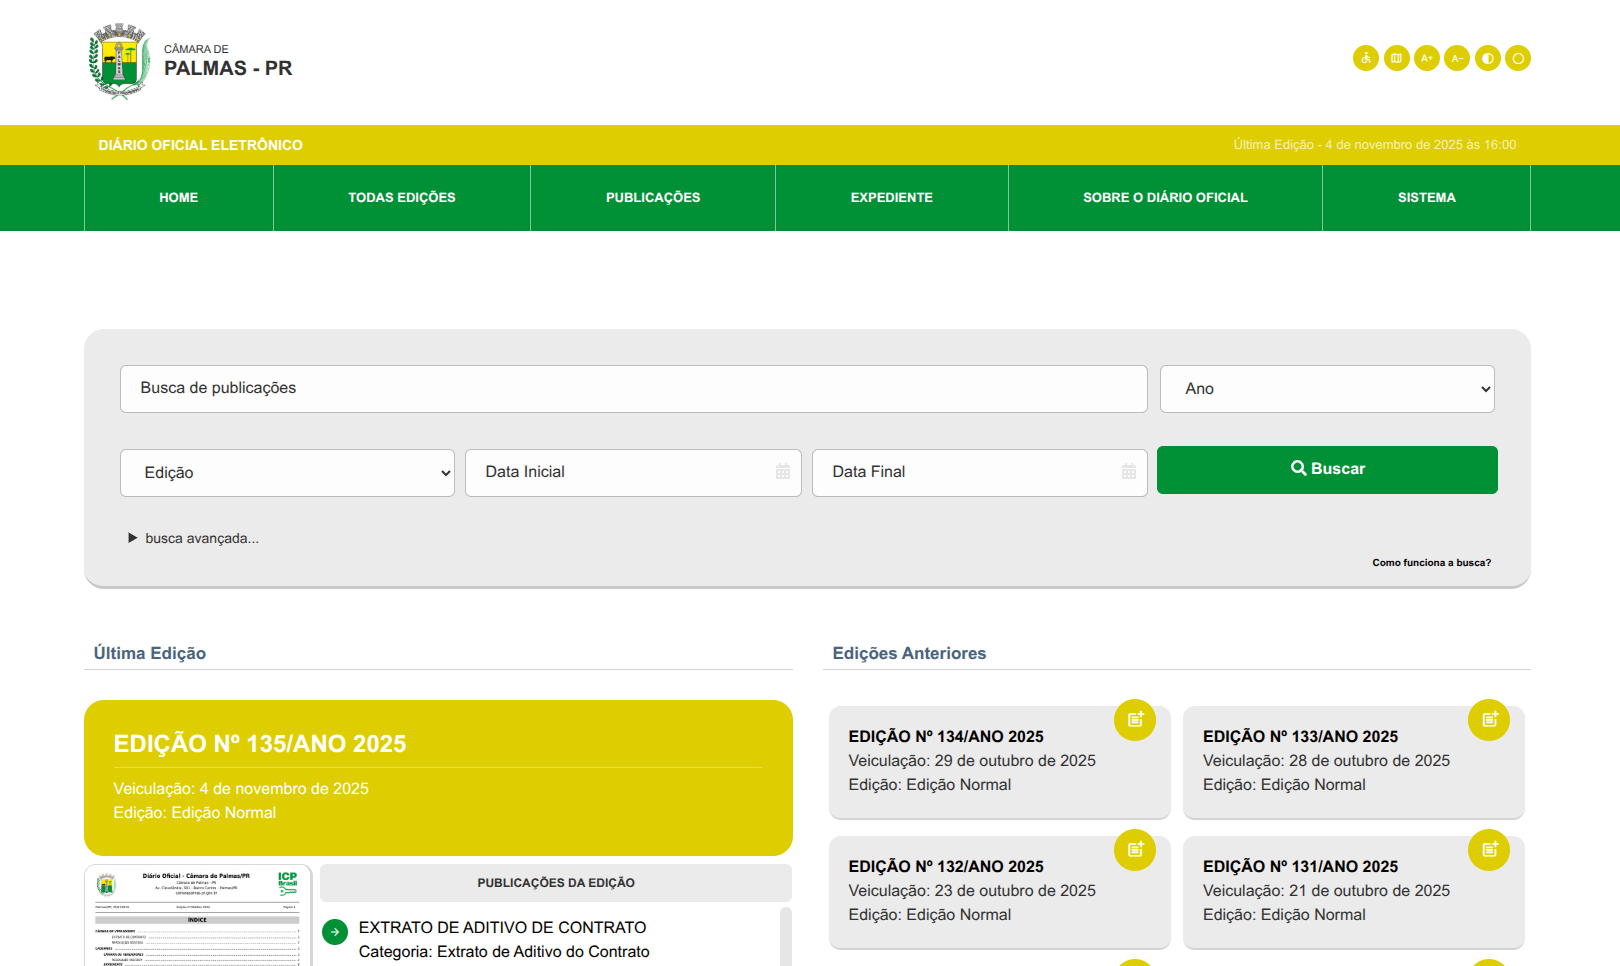
Task: Open SISTEMA menu item
Action: click(x=1427, y=198)
